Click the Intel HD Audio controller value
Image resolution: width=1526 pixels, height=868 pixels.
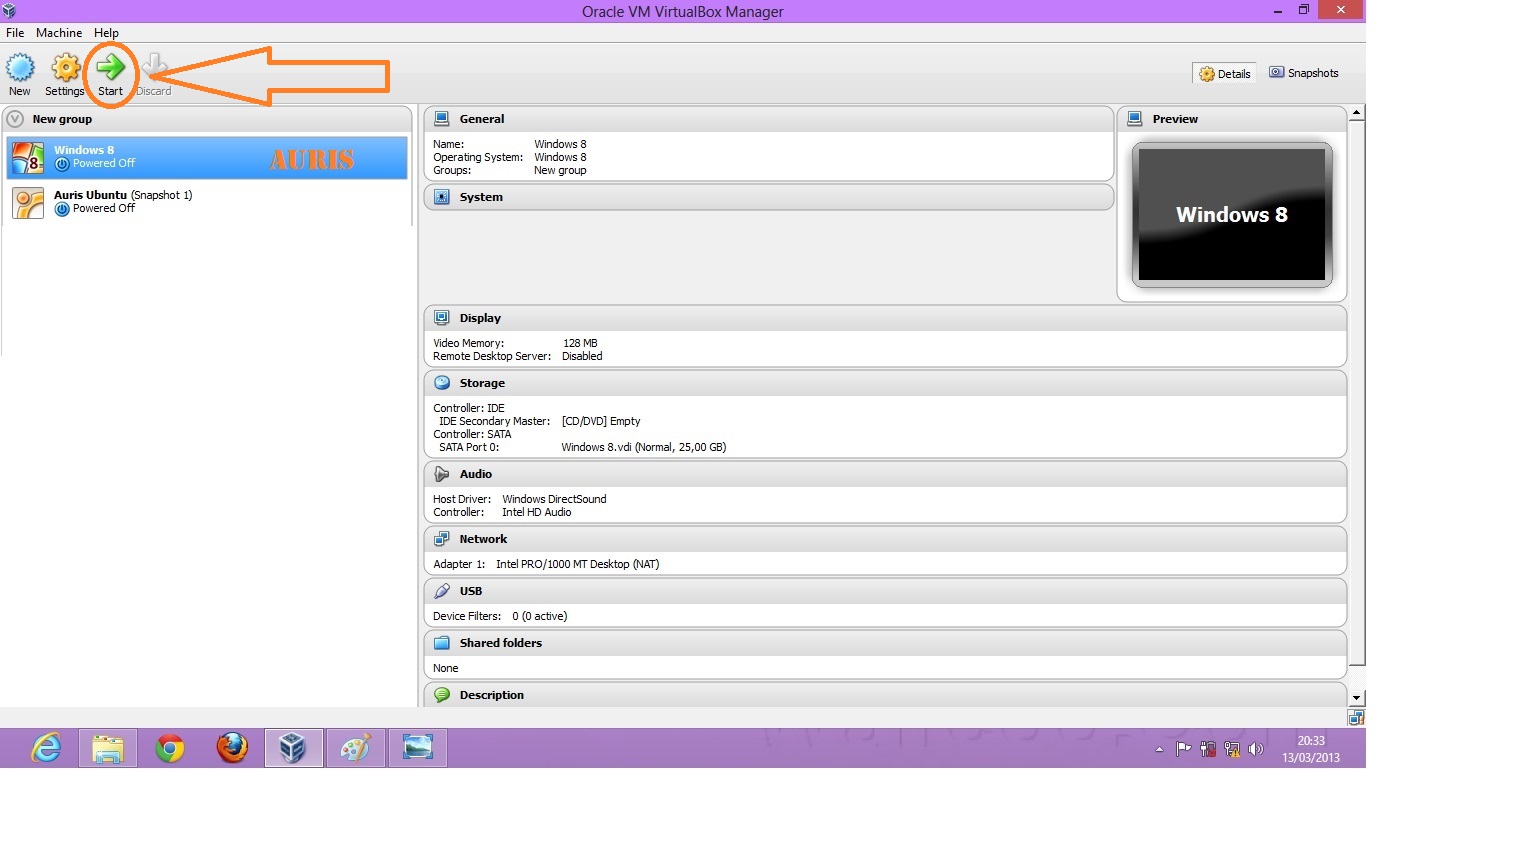pyautogui.click(x=537, y=512)
